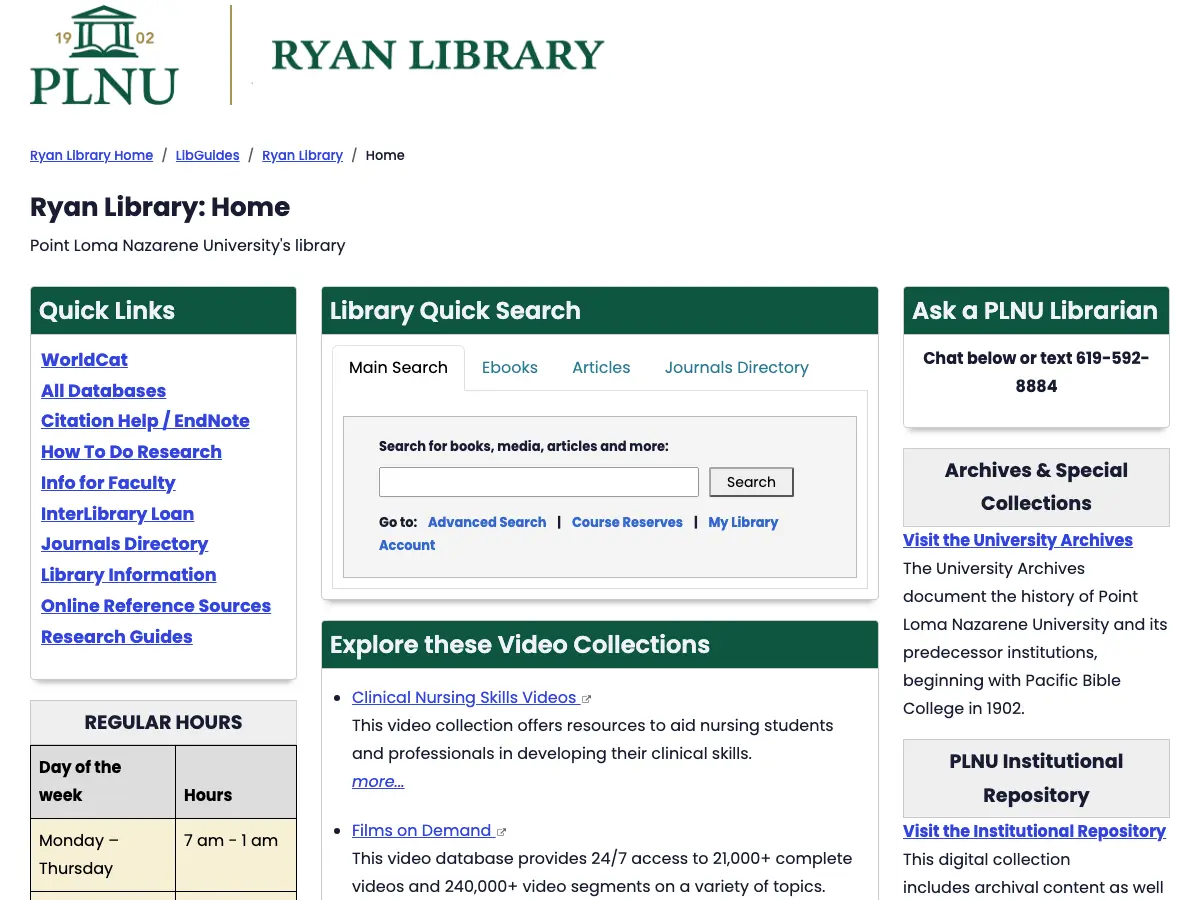The height and width of the screenshot is (900, 1200).
Task: Expand the more... link under Clinical Nursing
Action: point(378,782)
